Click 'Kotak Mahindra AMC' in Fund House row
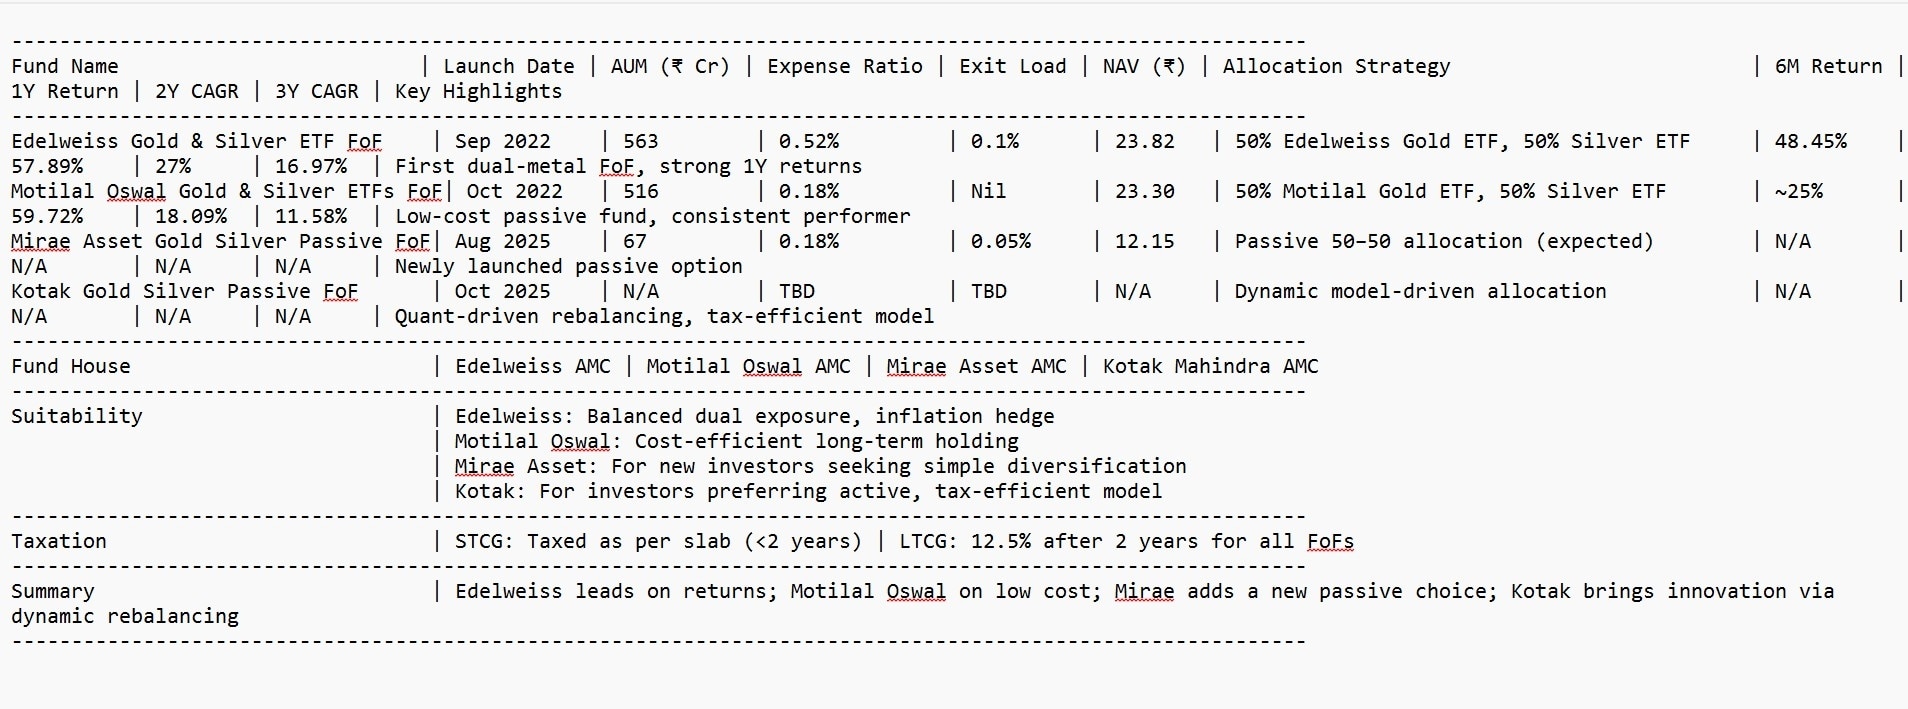 (1210, 366)
